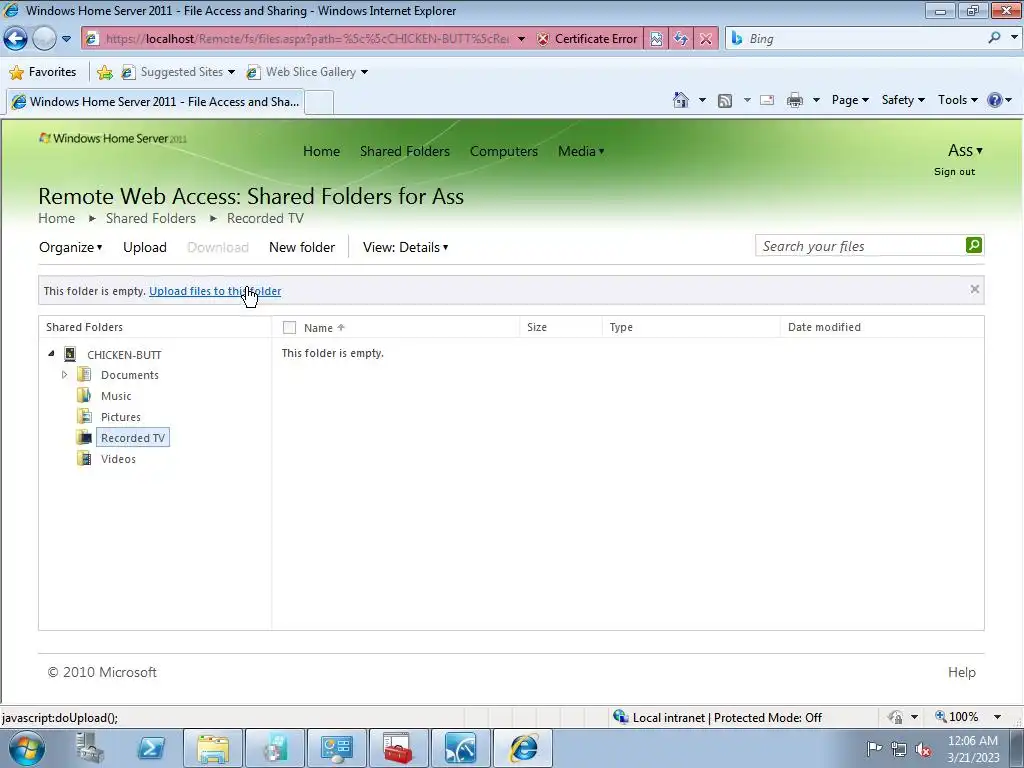Select the Recorded TV folder in tree
1024x768 pixels.
point(133,438)
